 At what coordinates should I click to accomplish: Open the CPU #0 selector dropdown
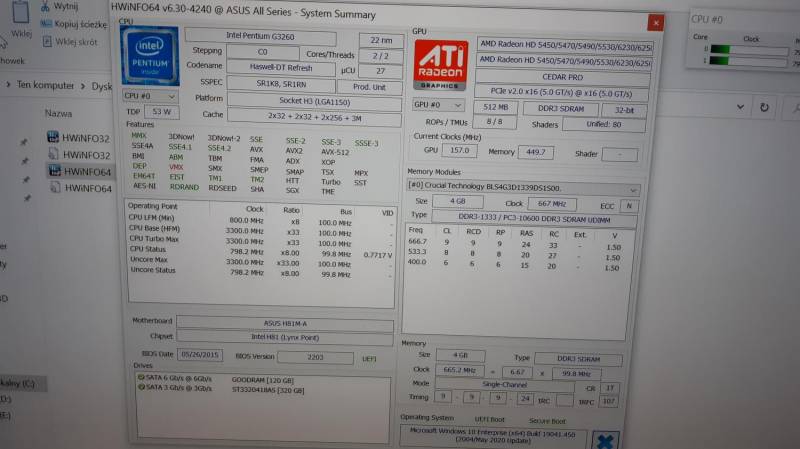(150, 96)
